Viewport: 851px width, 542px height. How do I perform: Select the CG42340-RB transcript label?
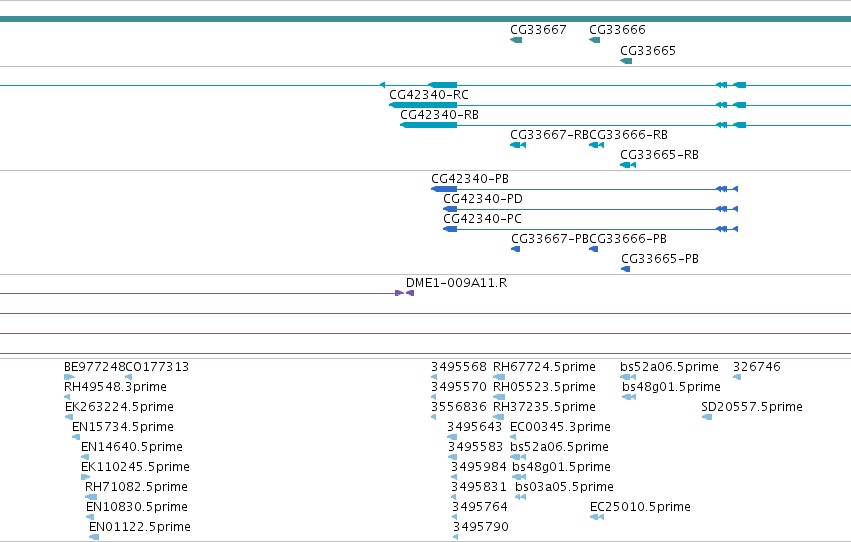click(x=440, y=115)
